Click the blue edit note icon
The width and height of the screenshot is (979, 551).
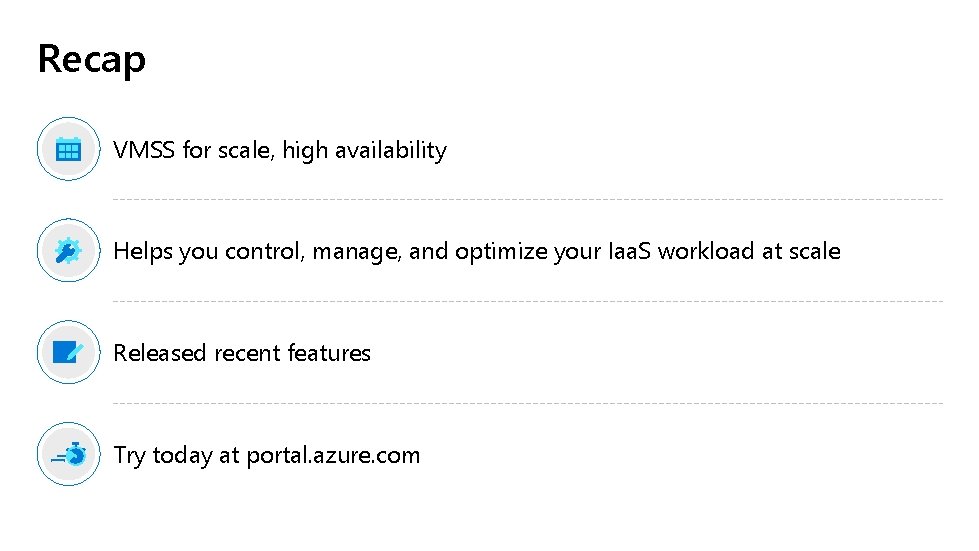tap(68, 353)
